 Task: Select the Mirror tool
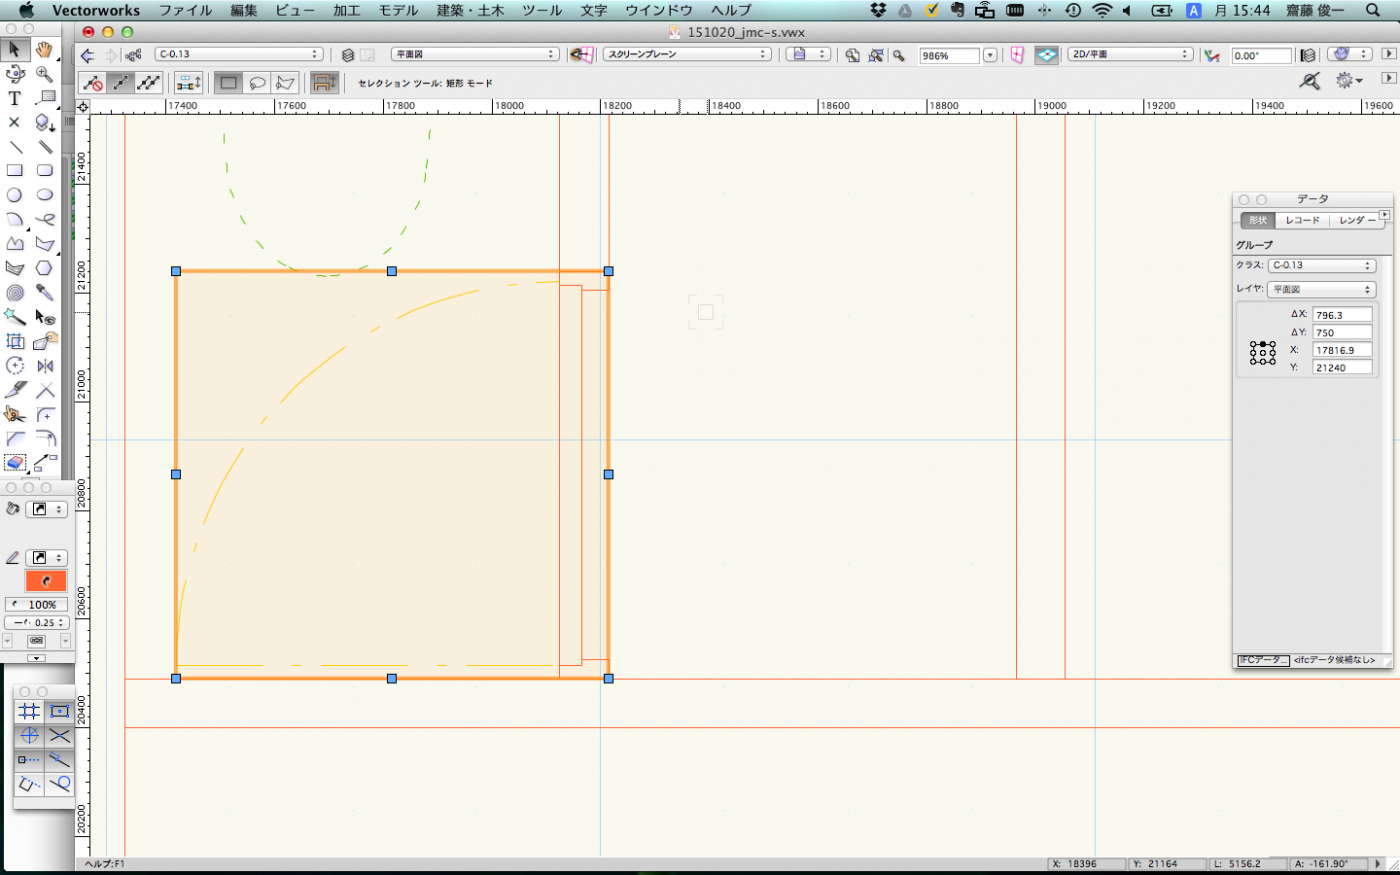click(x=45, y=366)
